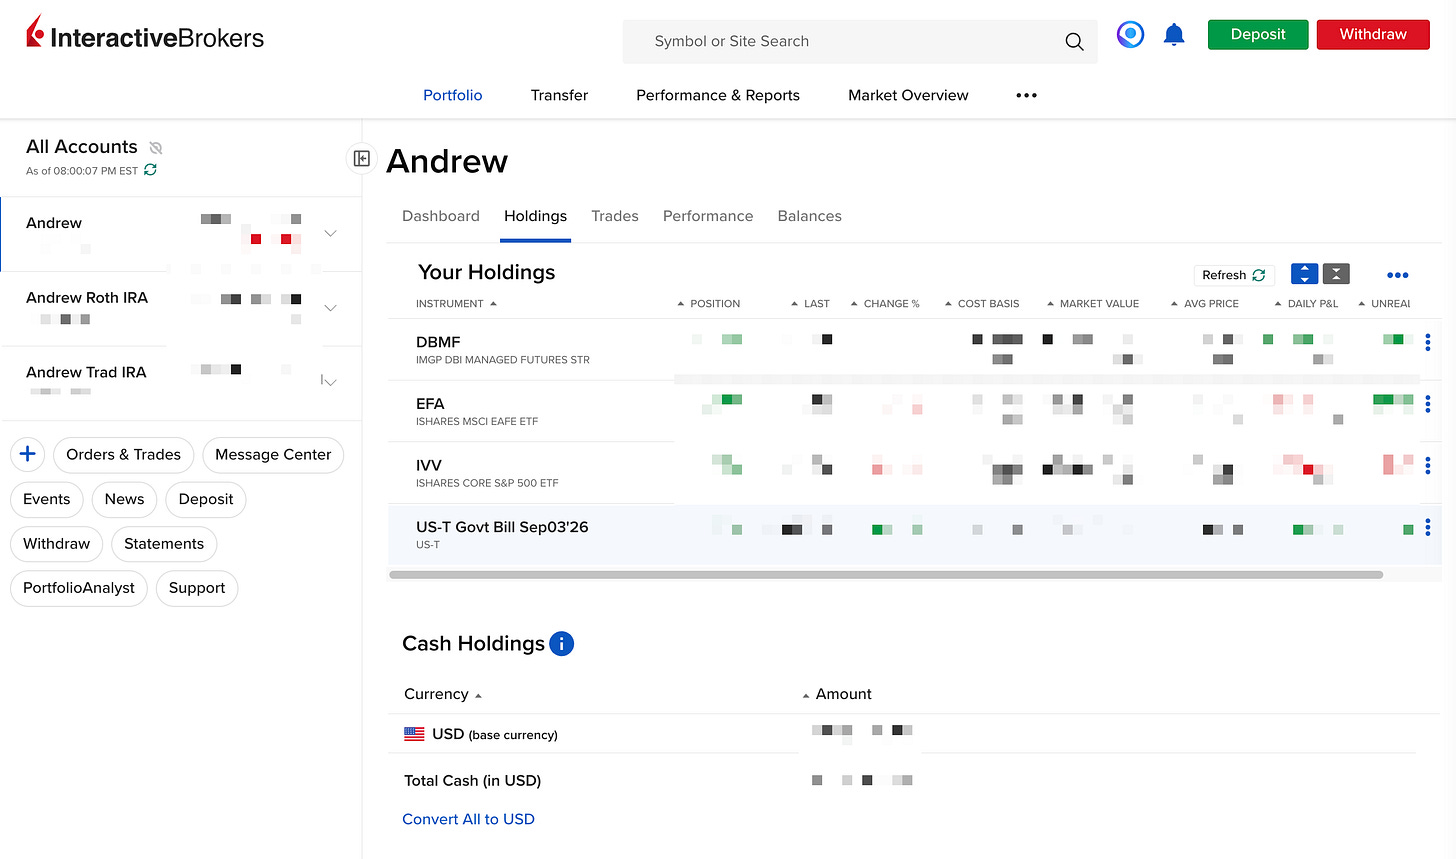Select the US-T Govt Bill Sep03'26 row
Image resolution: width=1456 pixels, height=859 pixels.
coord(914,535)
